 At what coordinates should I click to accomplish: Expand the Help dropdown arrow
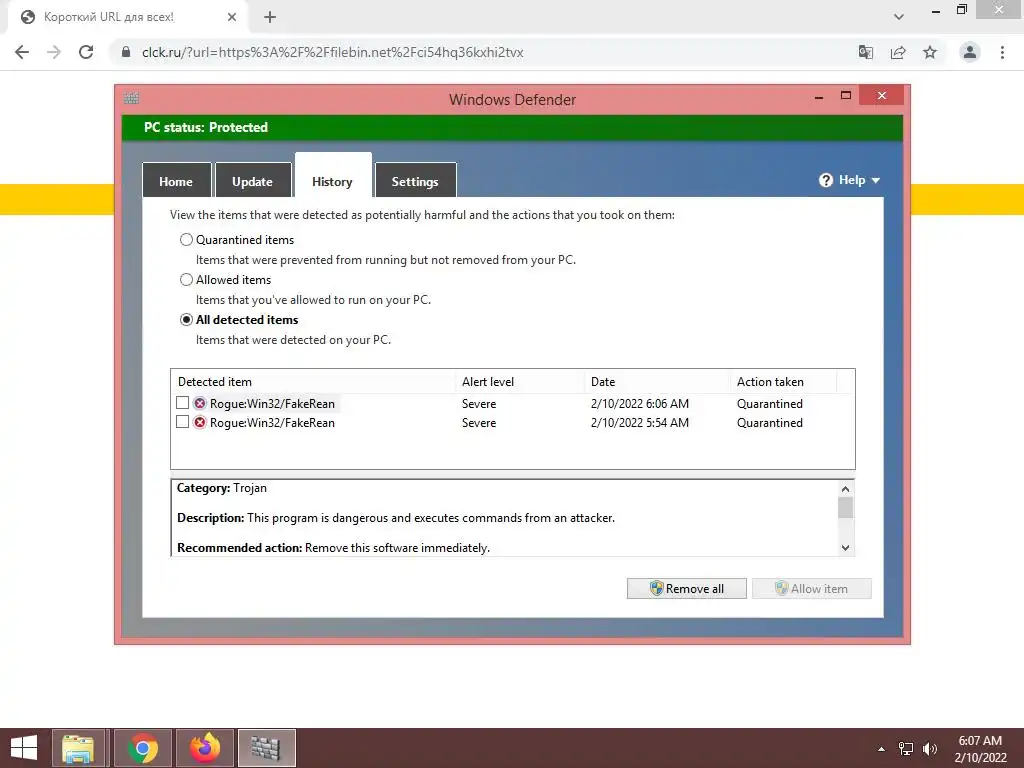[x=876, y=180]
